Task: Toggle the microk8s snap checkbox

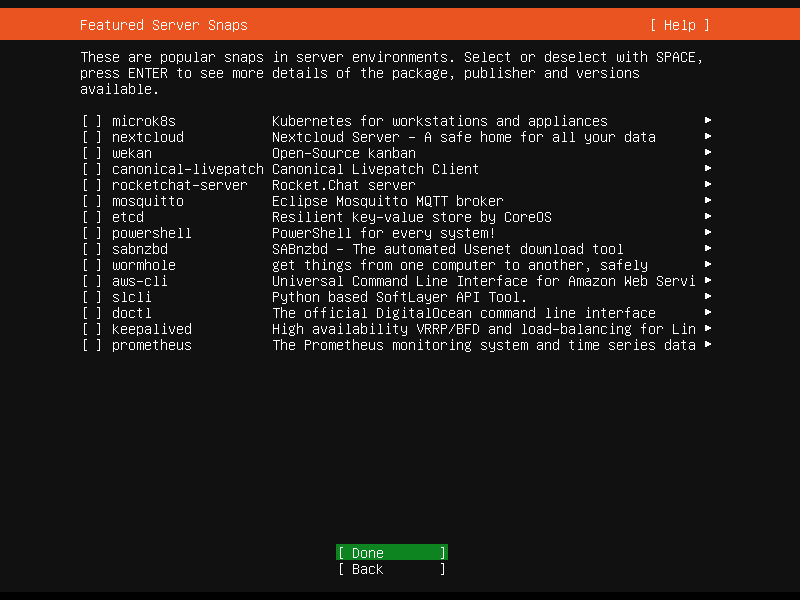Action: pyautogui.click(x=92, y=121)
